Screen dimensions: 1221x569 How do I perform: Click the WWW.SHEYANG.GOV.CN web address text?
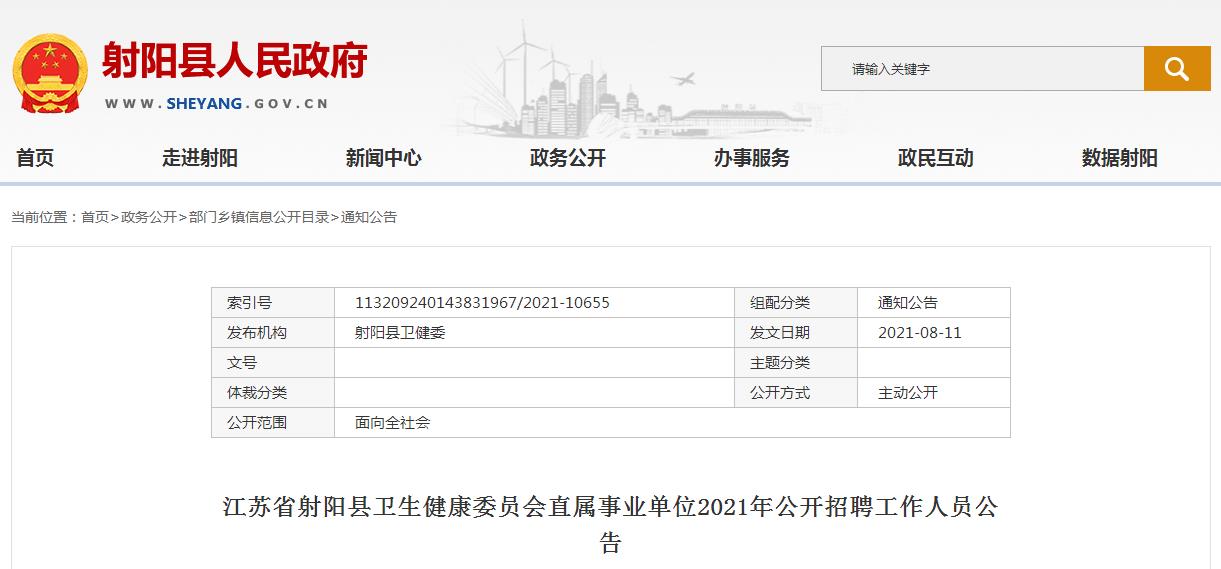[217, 103]
